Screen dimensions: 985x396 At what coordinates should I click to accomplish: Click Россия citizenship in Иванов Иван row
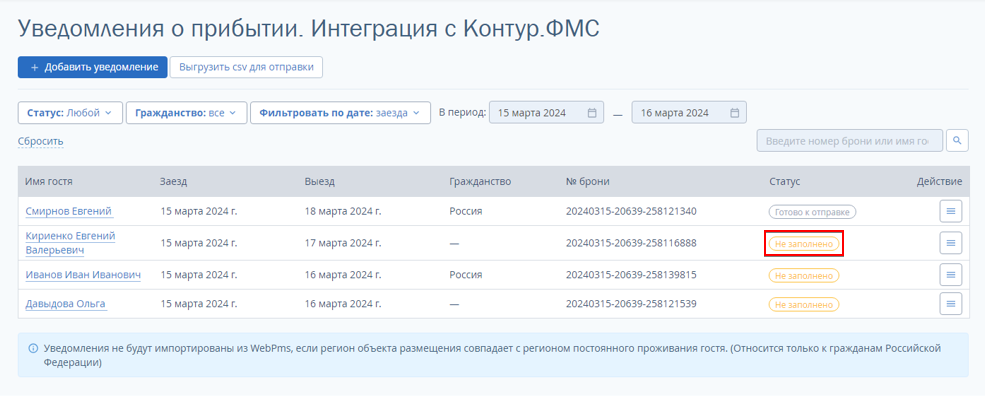pyautogui.click(x=465, y=275)
